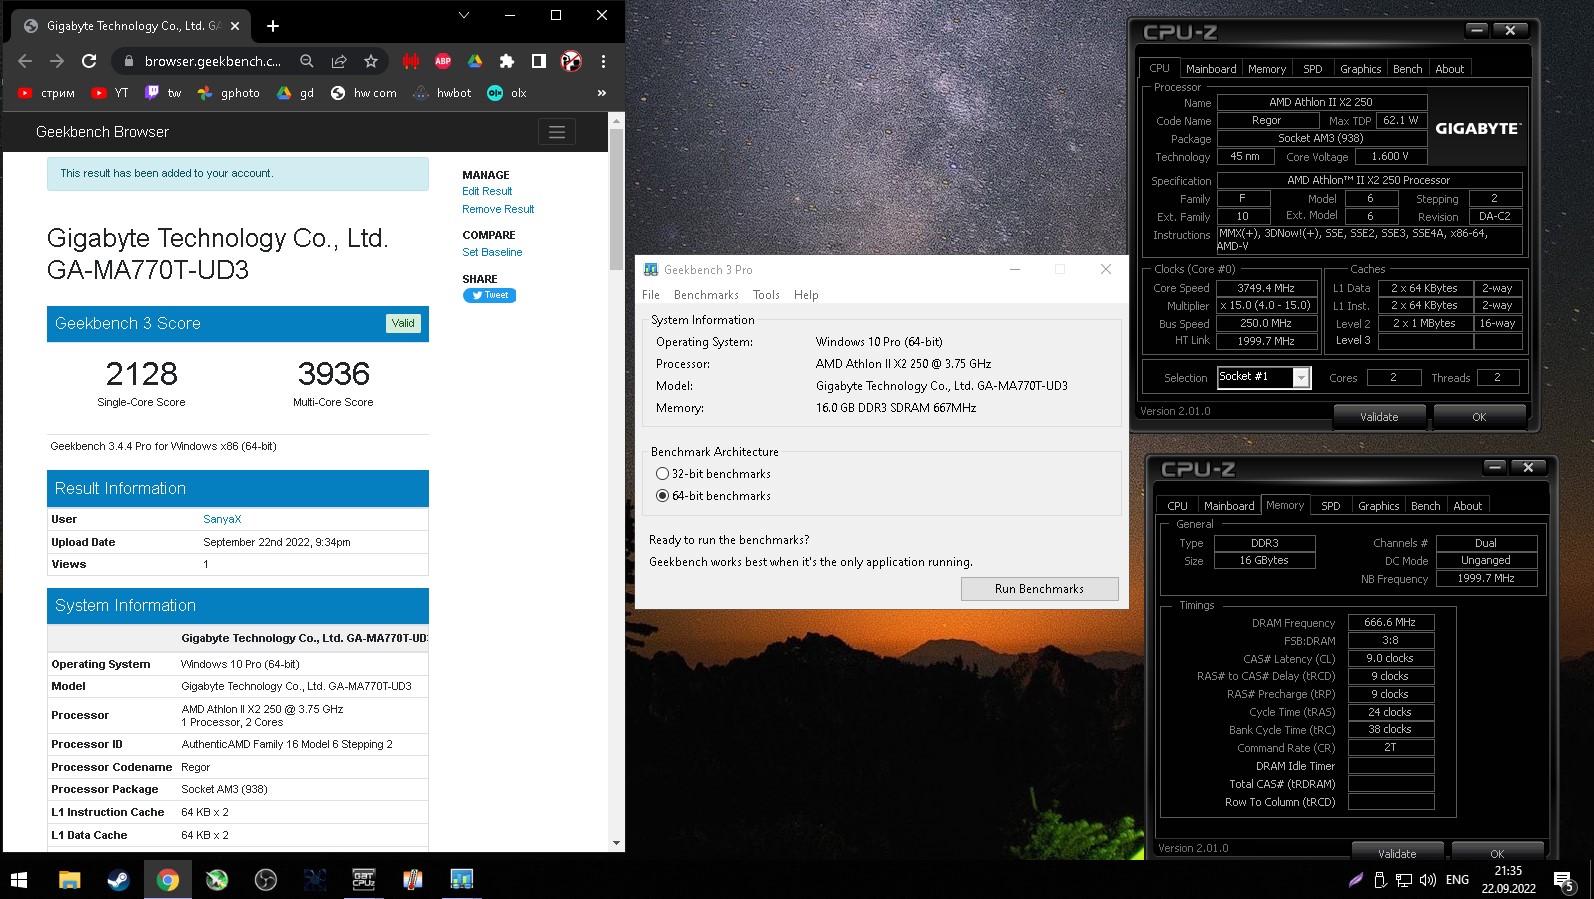Open the Benchmarks menu in Geekbench 3

click(706, 295)
